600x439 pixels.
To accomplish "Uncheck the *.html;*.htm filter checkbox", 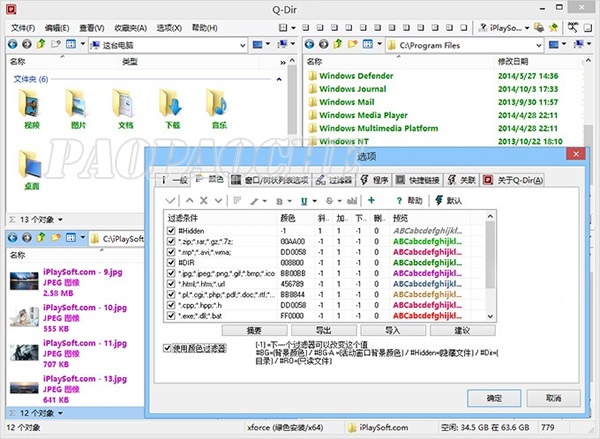I will point(171,284).
